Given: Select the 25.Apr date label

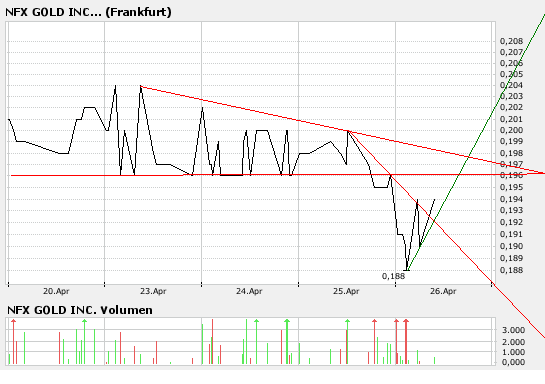Looking at the screenshot, I should pos(346,291).
